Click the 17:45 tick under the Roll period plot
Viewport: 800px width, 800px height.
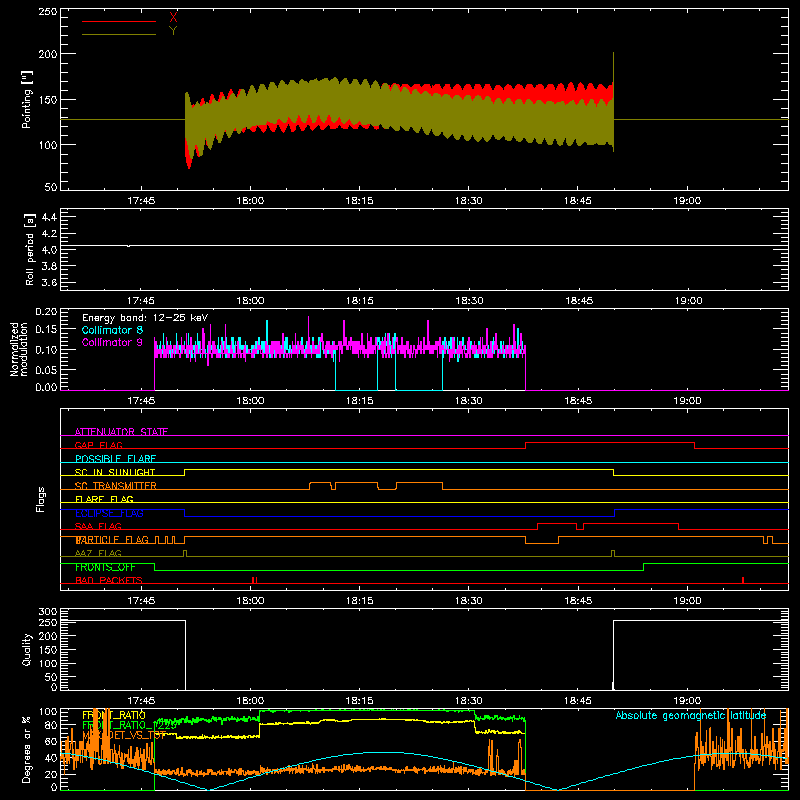pos(141,301)
